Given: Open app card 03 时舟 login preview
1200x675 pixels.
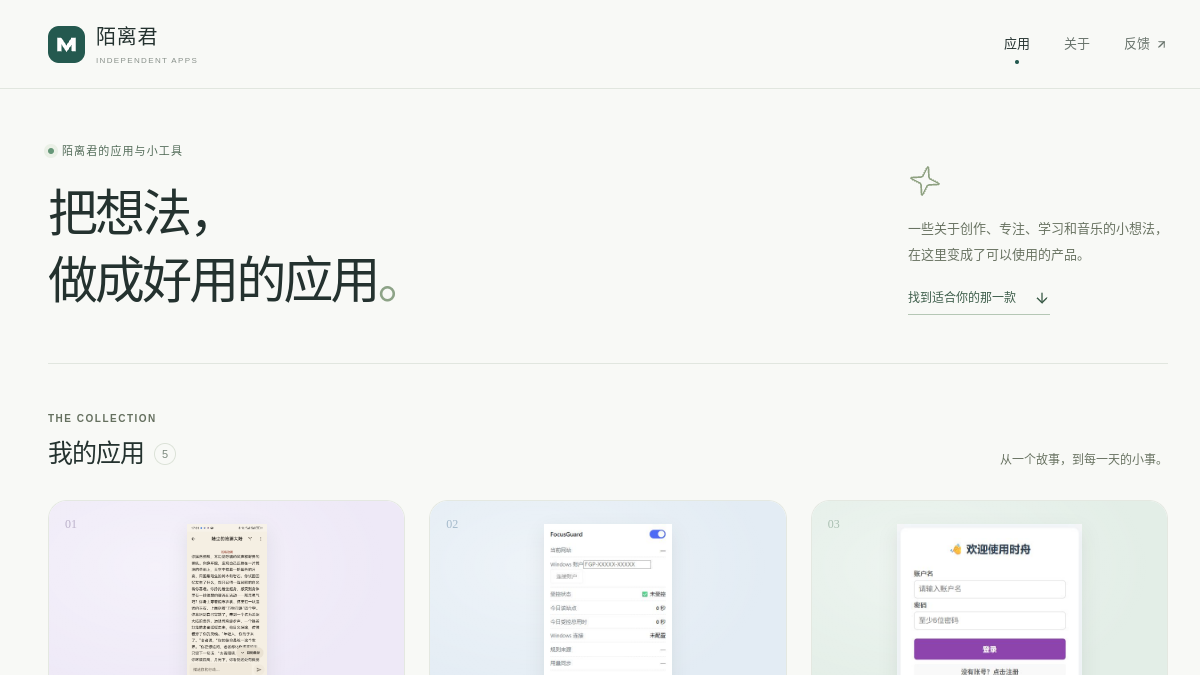Looking at the screenshot, I should [990, 599].
